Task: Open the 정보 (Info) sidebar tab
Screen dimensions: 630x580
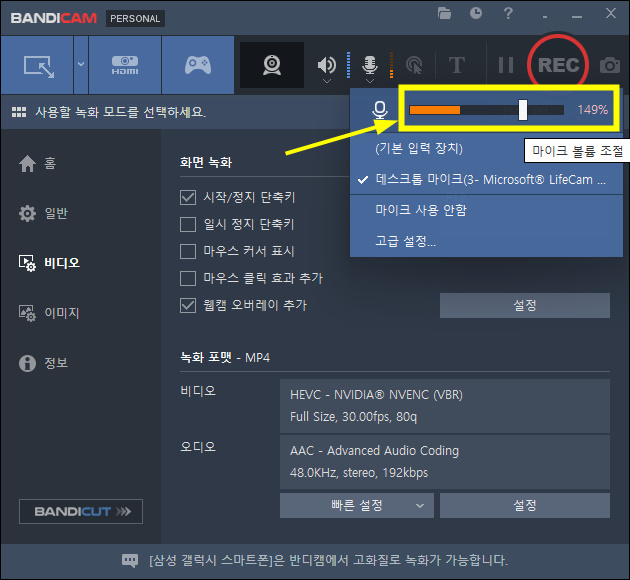Action: tap(43, 363)
